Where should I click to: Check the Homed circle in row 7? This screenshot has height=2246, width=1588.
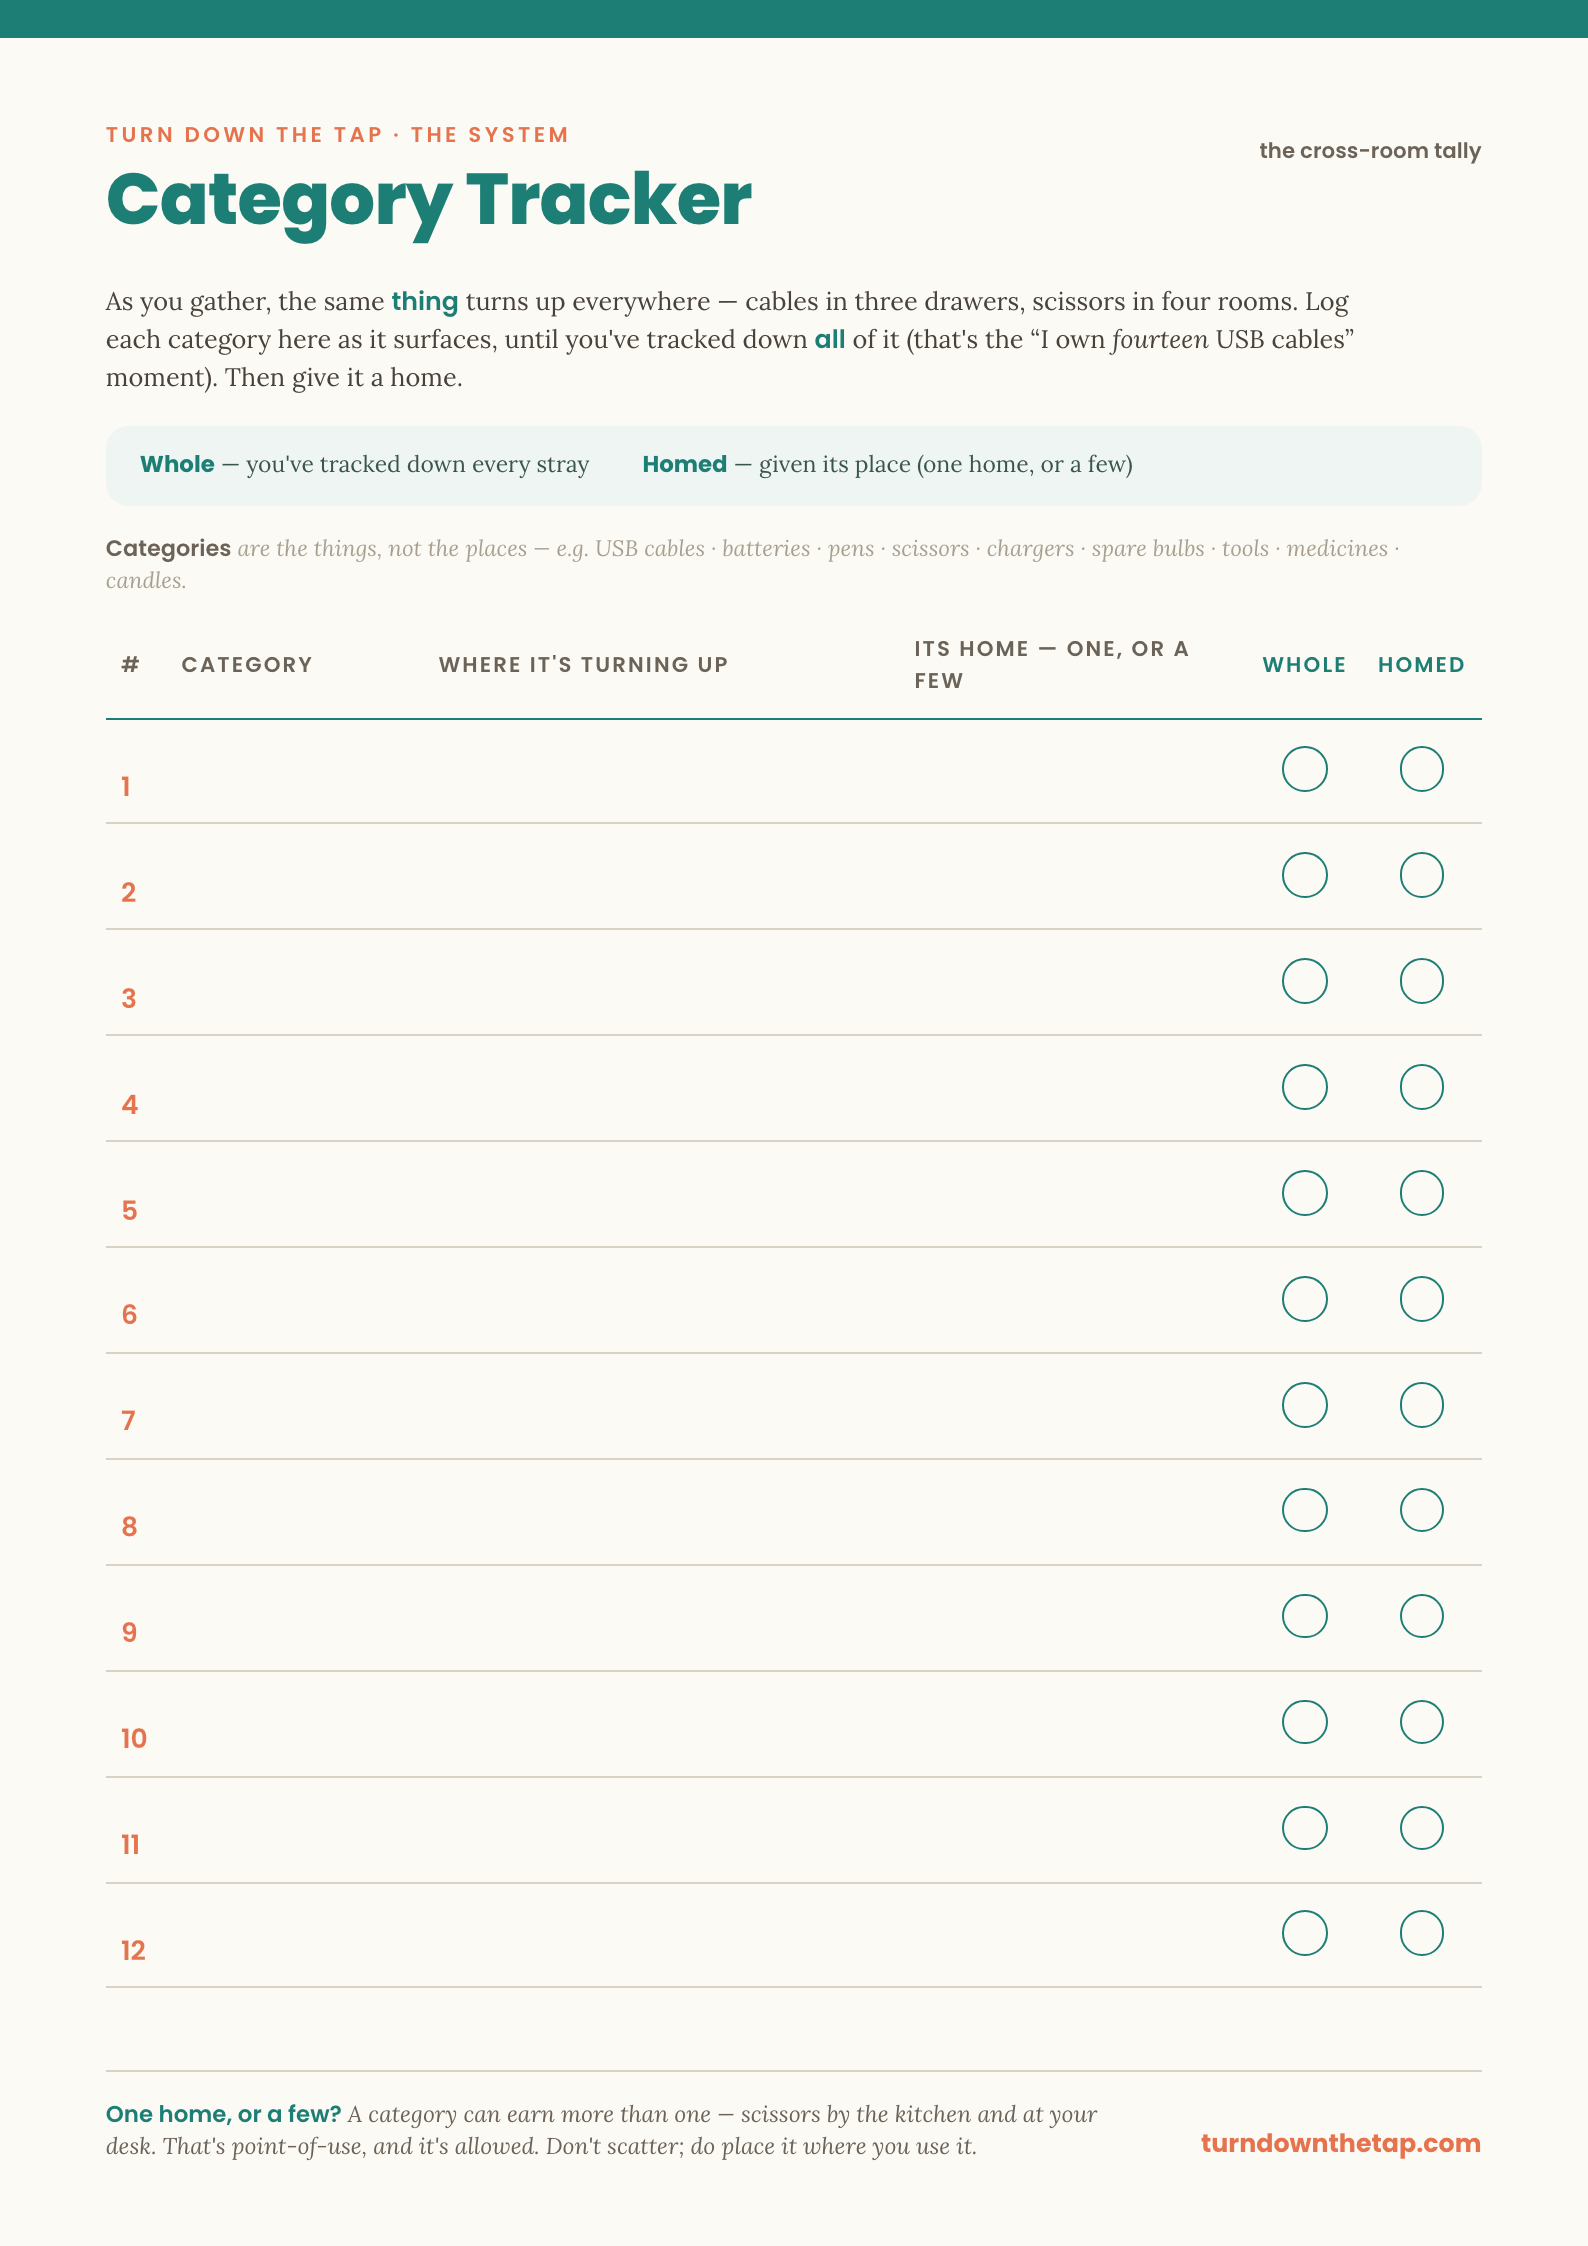(x=1421, y=1405)
